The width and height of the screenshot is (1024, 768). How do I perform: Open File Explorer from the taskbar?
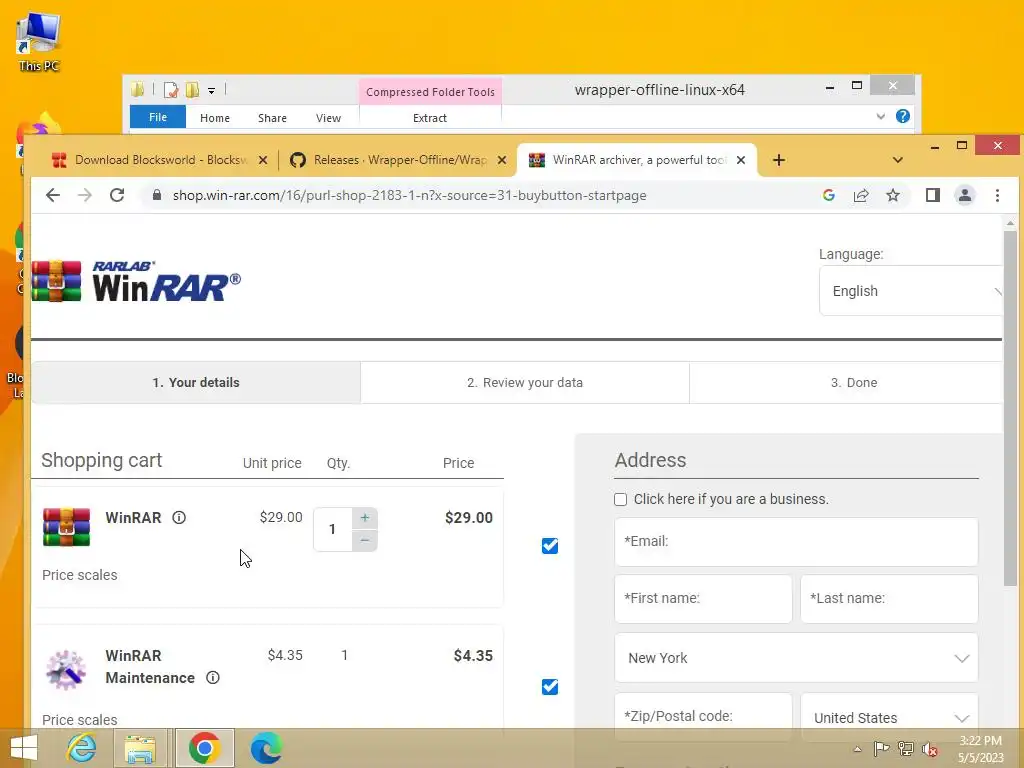pyautogui.click(x=140, y=748)
